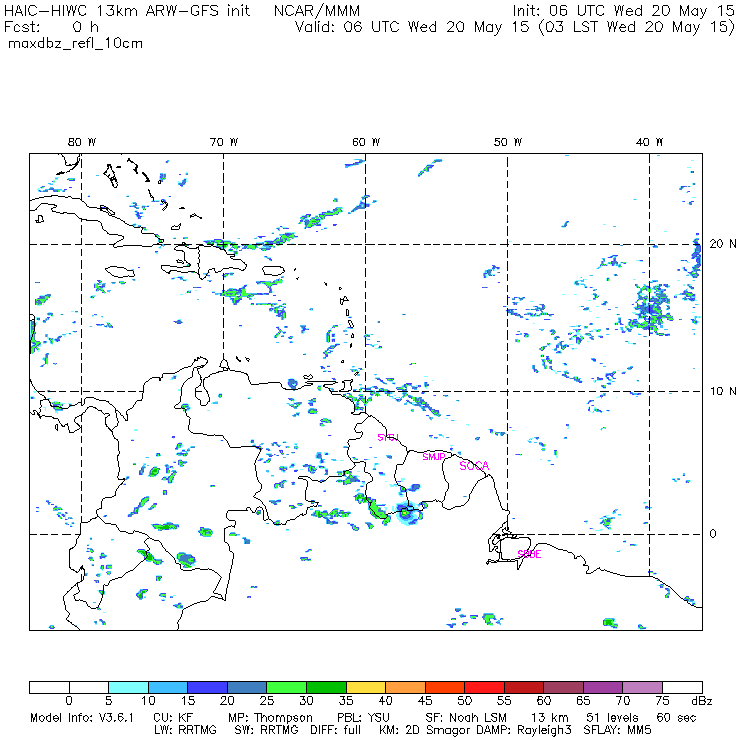
Task: Click the 'SF: Noah LSM' model setting
Action: (x=466, y=718)
